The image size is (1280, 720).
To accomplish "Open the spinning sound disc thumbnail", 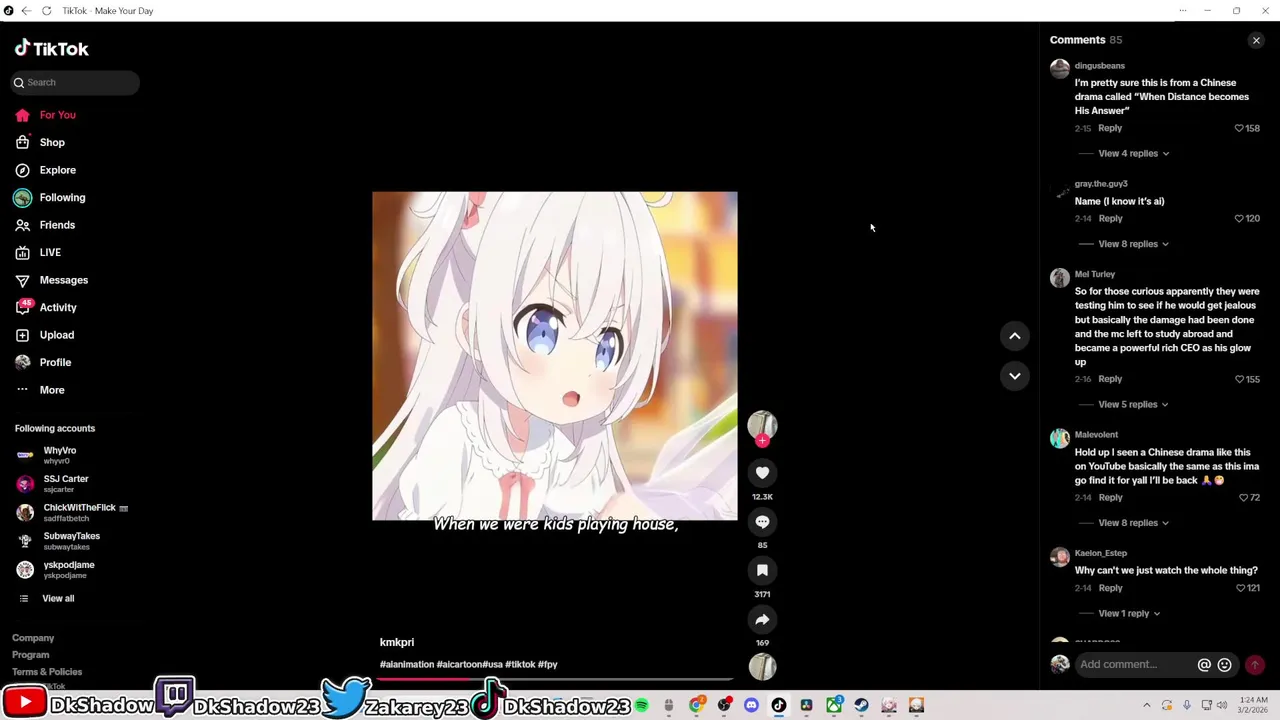I will [x=762, y=667].
